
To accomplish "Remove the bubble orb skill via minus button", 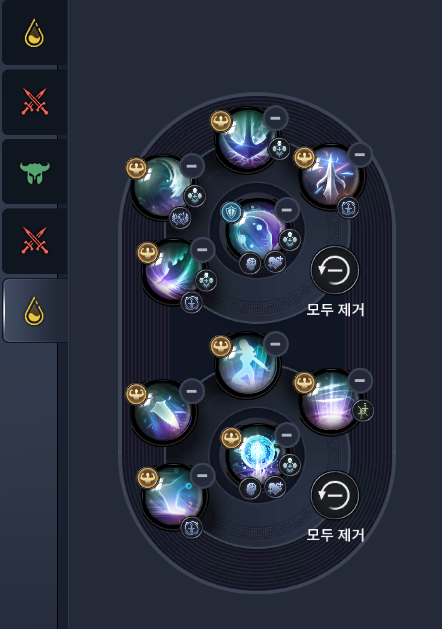I will (286, 210).
